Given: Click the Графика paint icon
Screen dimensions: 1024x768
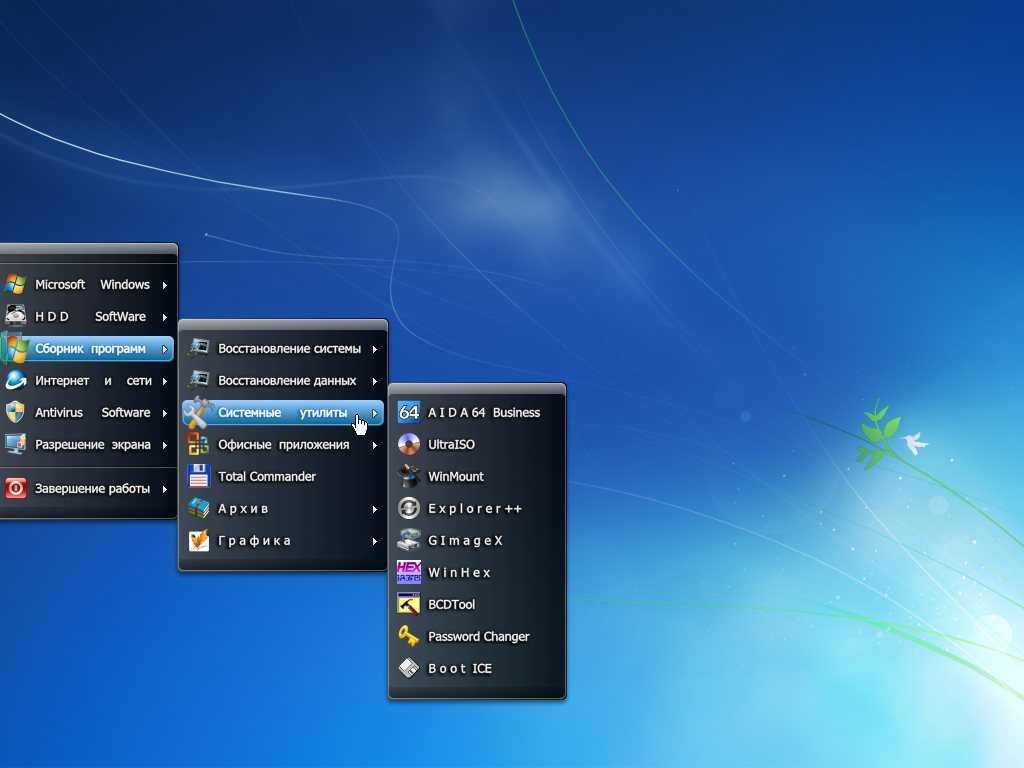Looking at the screenshot, I should pos(199,540).
